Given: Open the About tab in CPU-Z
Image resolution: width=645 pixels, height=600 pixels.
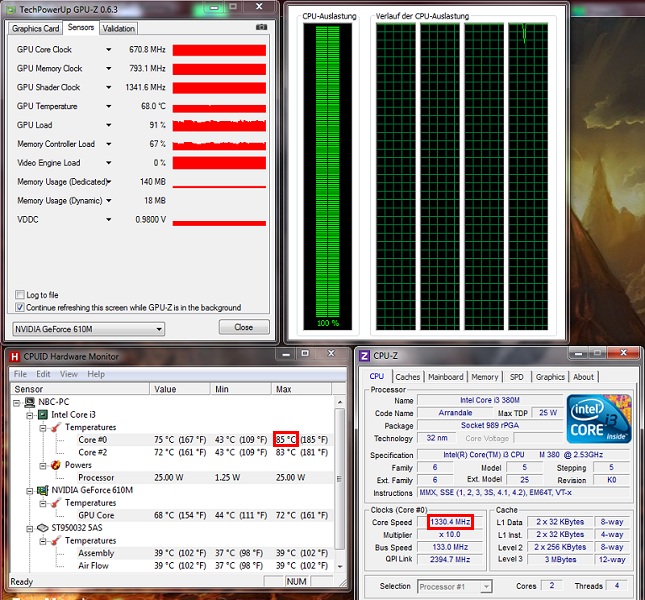Looking at the screenshot, I should (583, 377).
